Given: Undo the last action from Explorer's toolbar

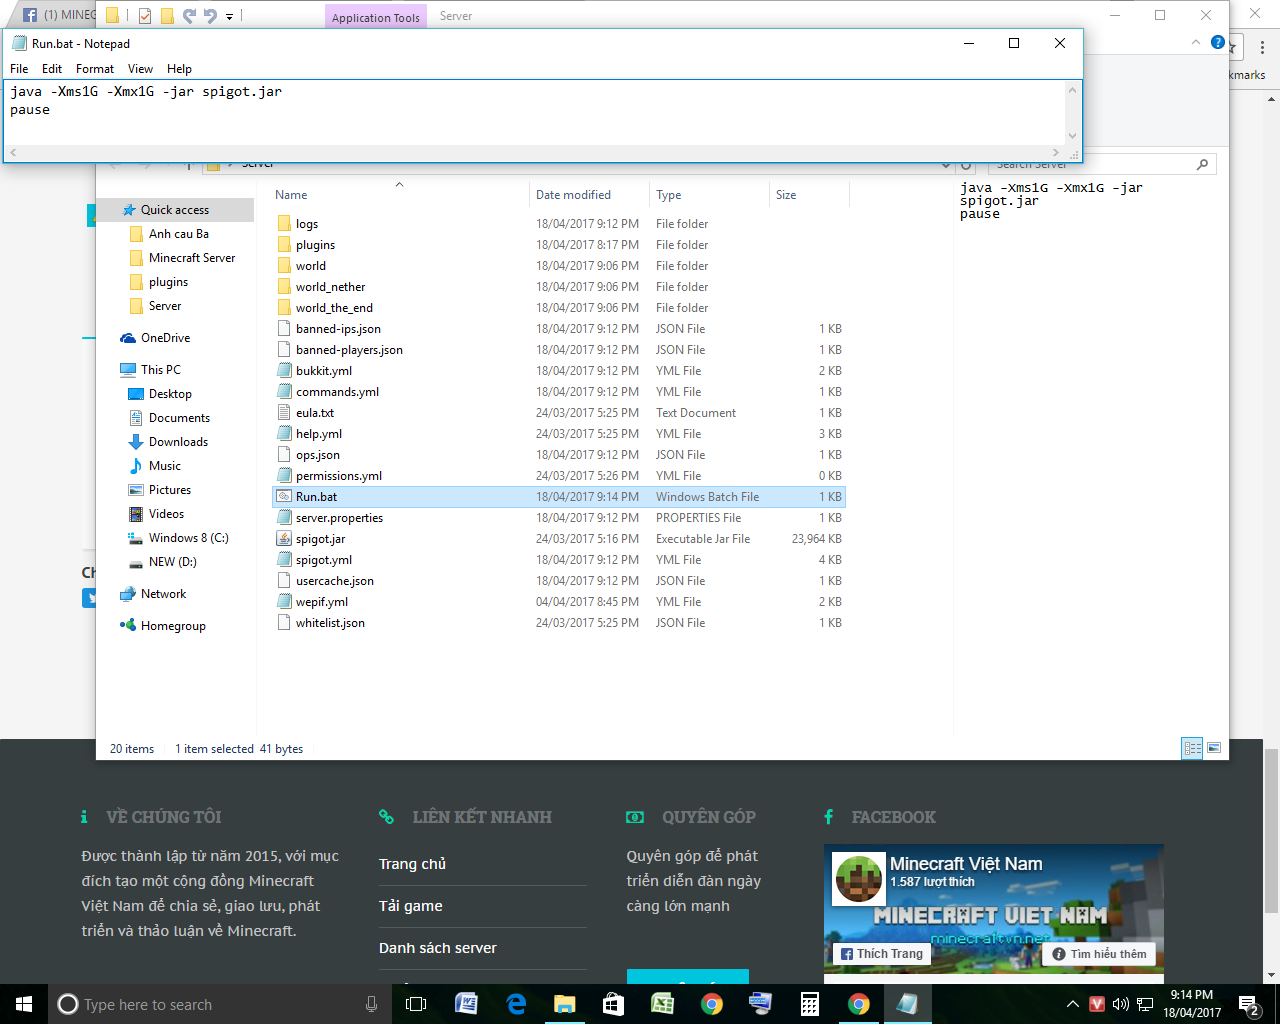Looking at the screenshot, I should tap(210, 15).
